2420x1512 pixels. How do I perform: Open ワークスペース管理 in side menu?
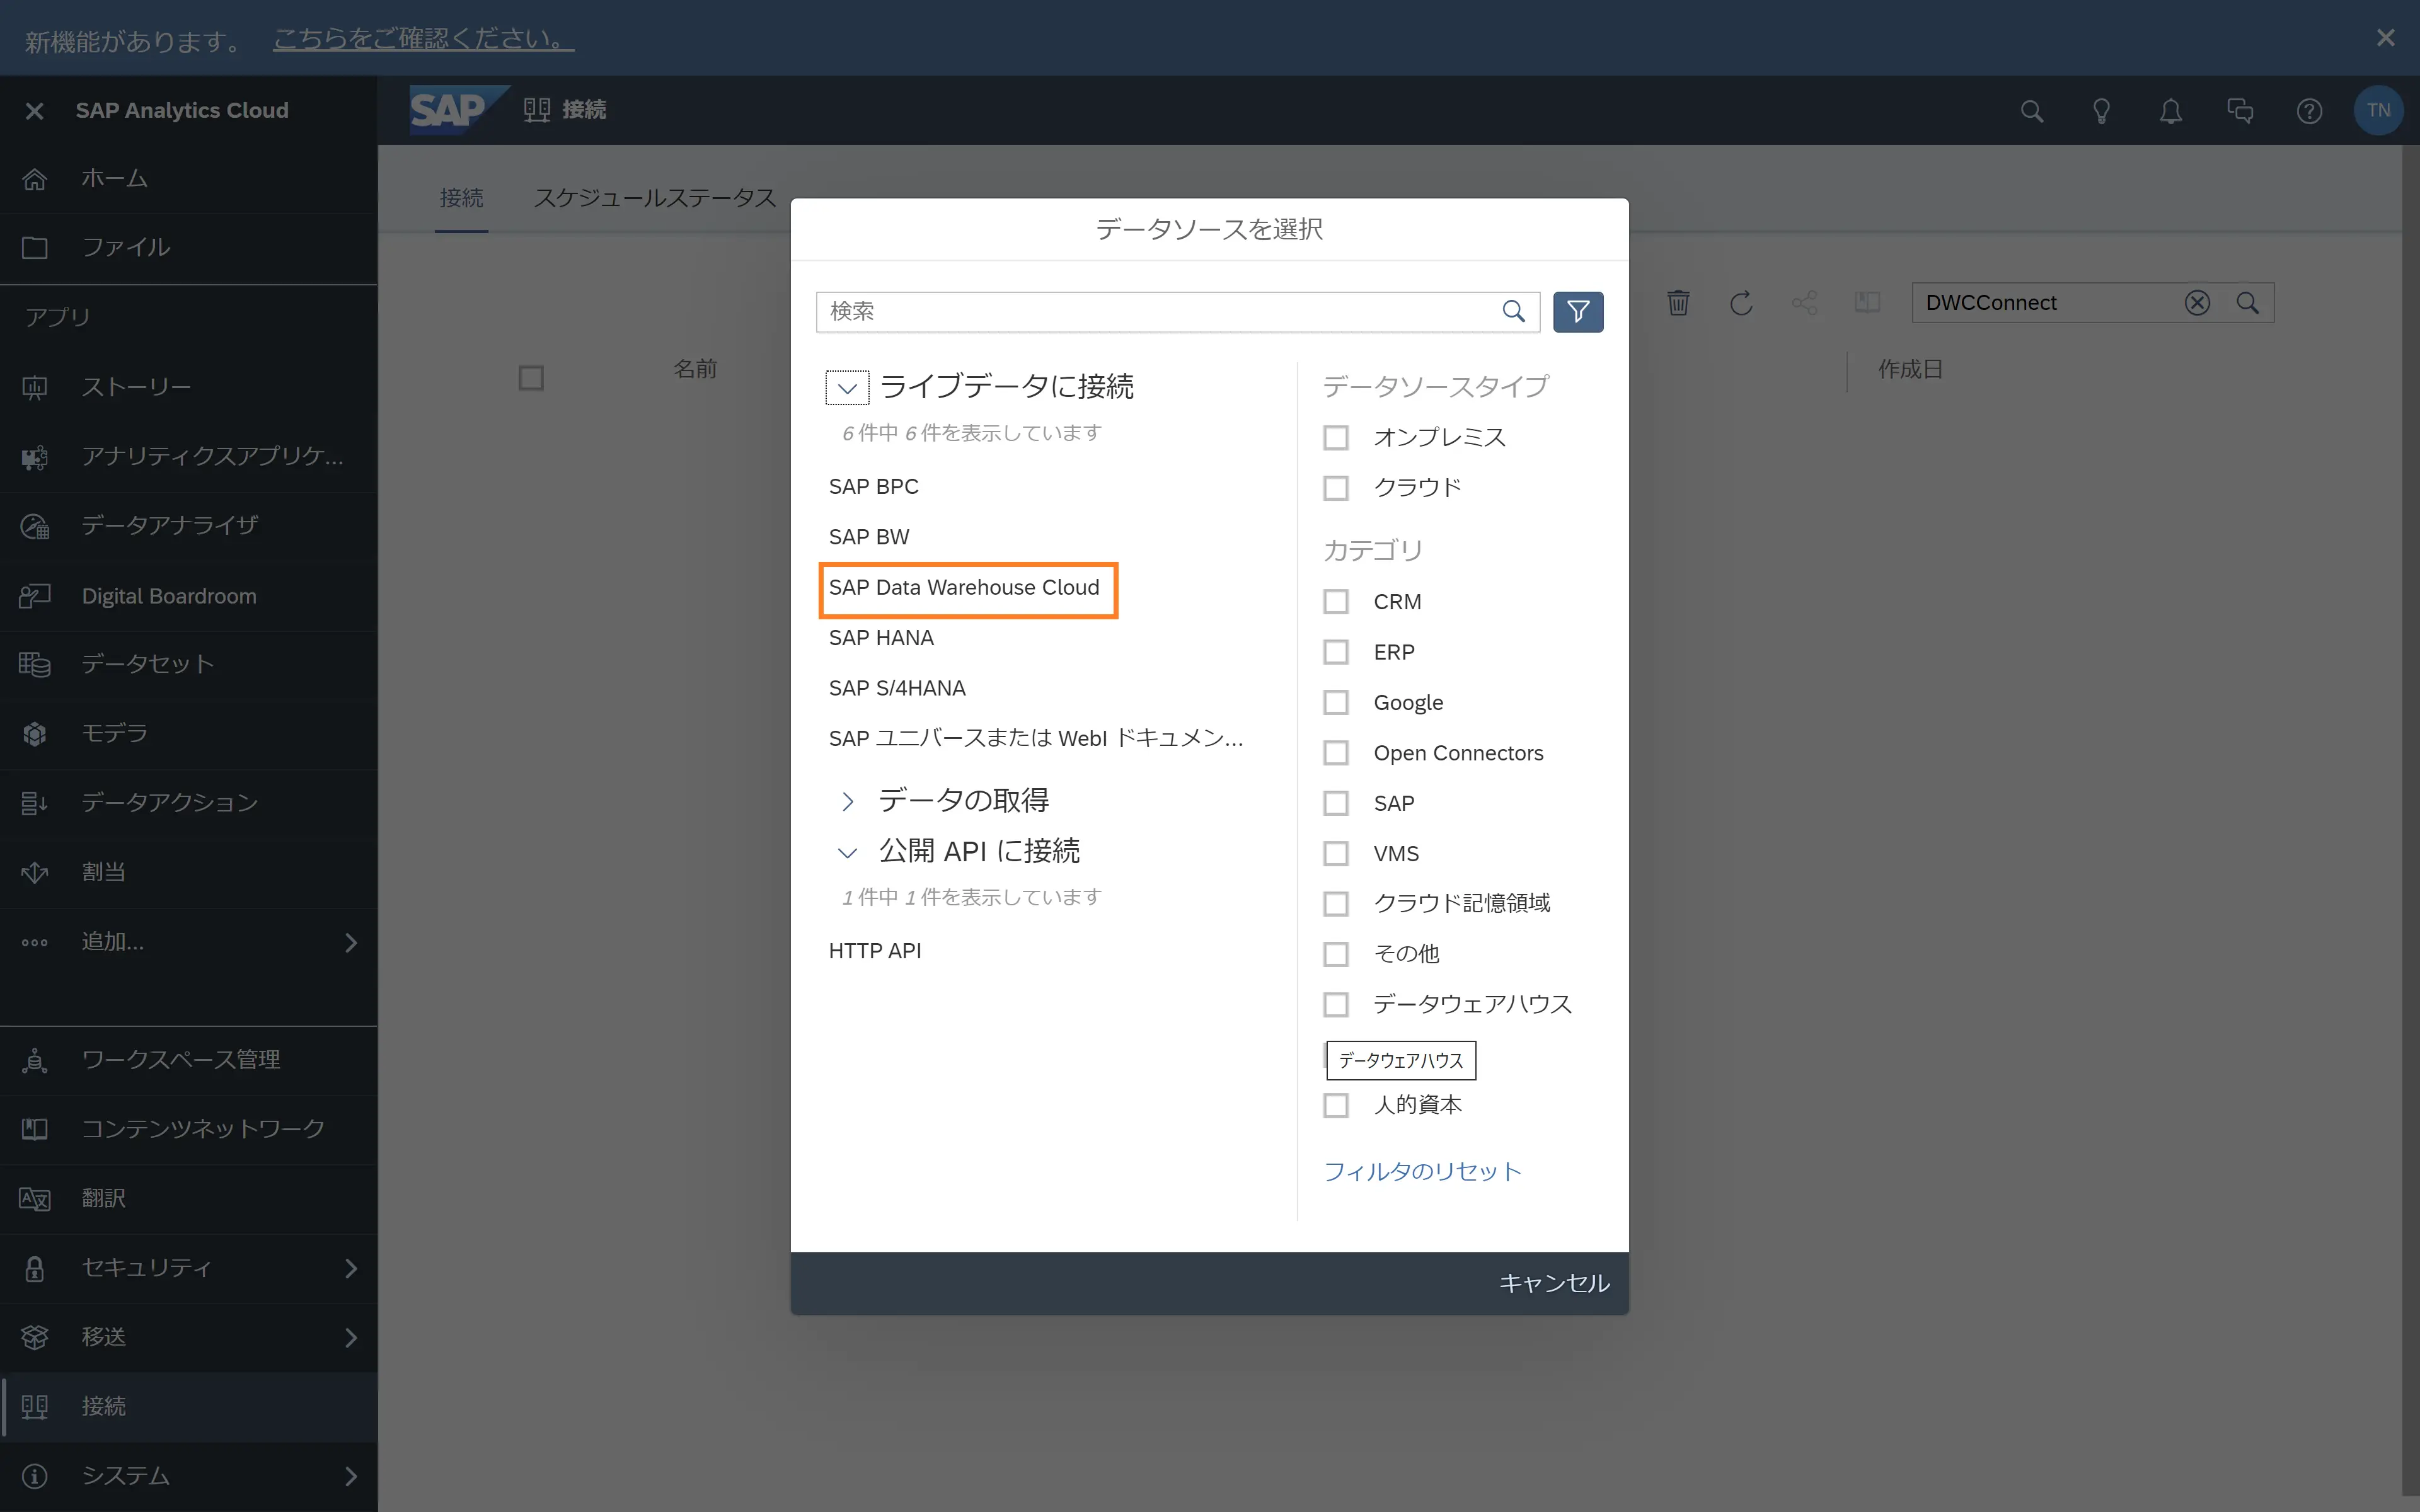tap(189, 1060)
